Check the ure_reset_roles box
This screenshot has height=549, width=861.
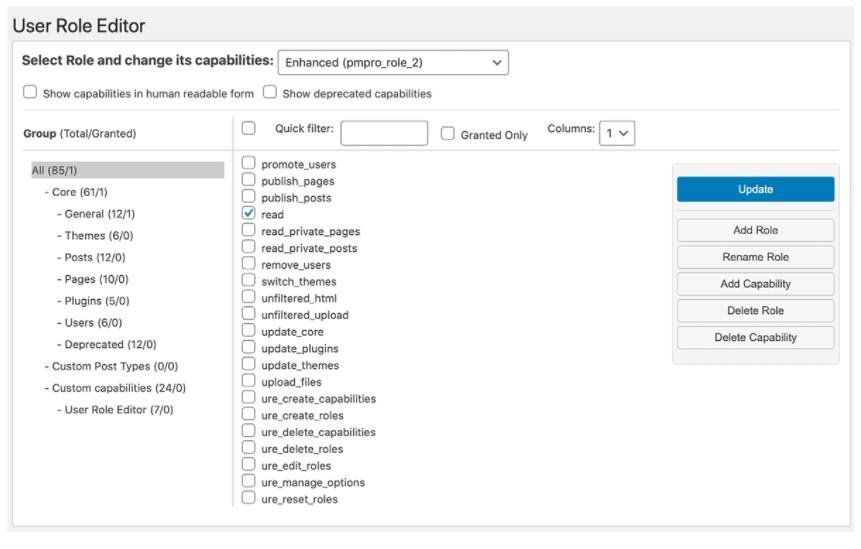pyautogui.click(x=249, y=497)
